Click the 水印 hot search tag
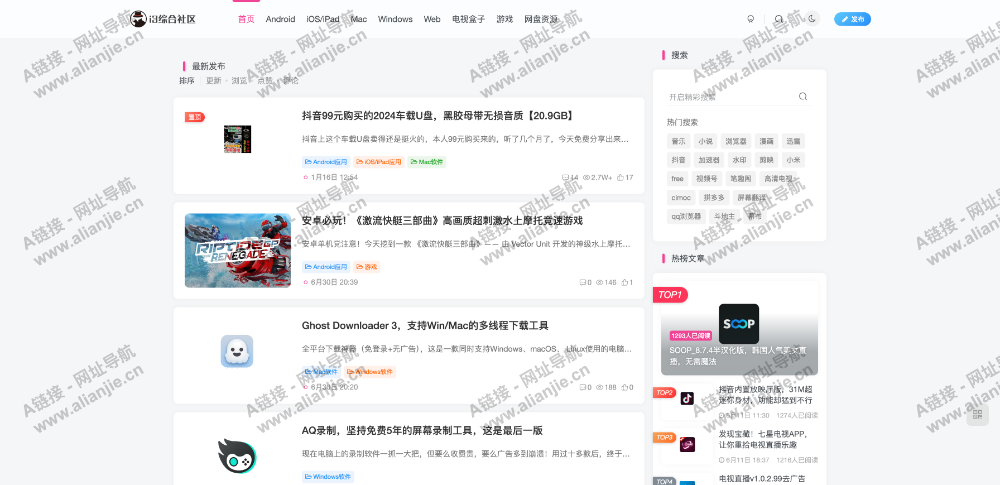Image resolution: width=1000 pixels, height=485 pixels. [x=739, y=160]
